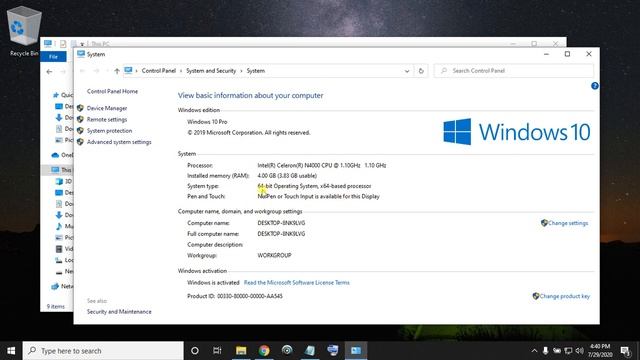Open Security and Maintenance link
640x360 pixels.
(119, 312)
